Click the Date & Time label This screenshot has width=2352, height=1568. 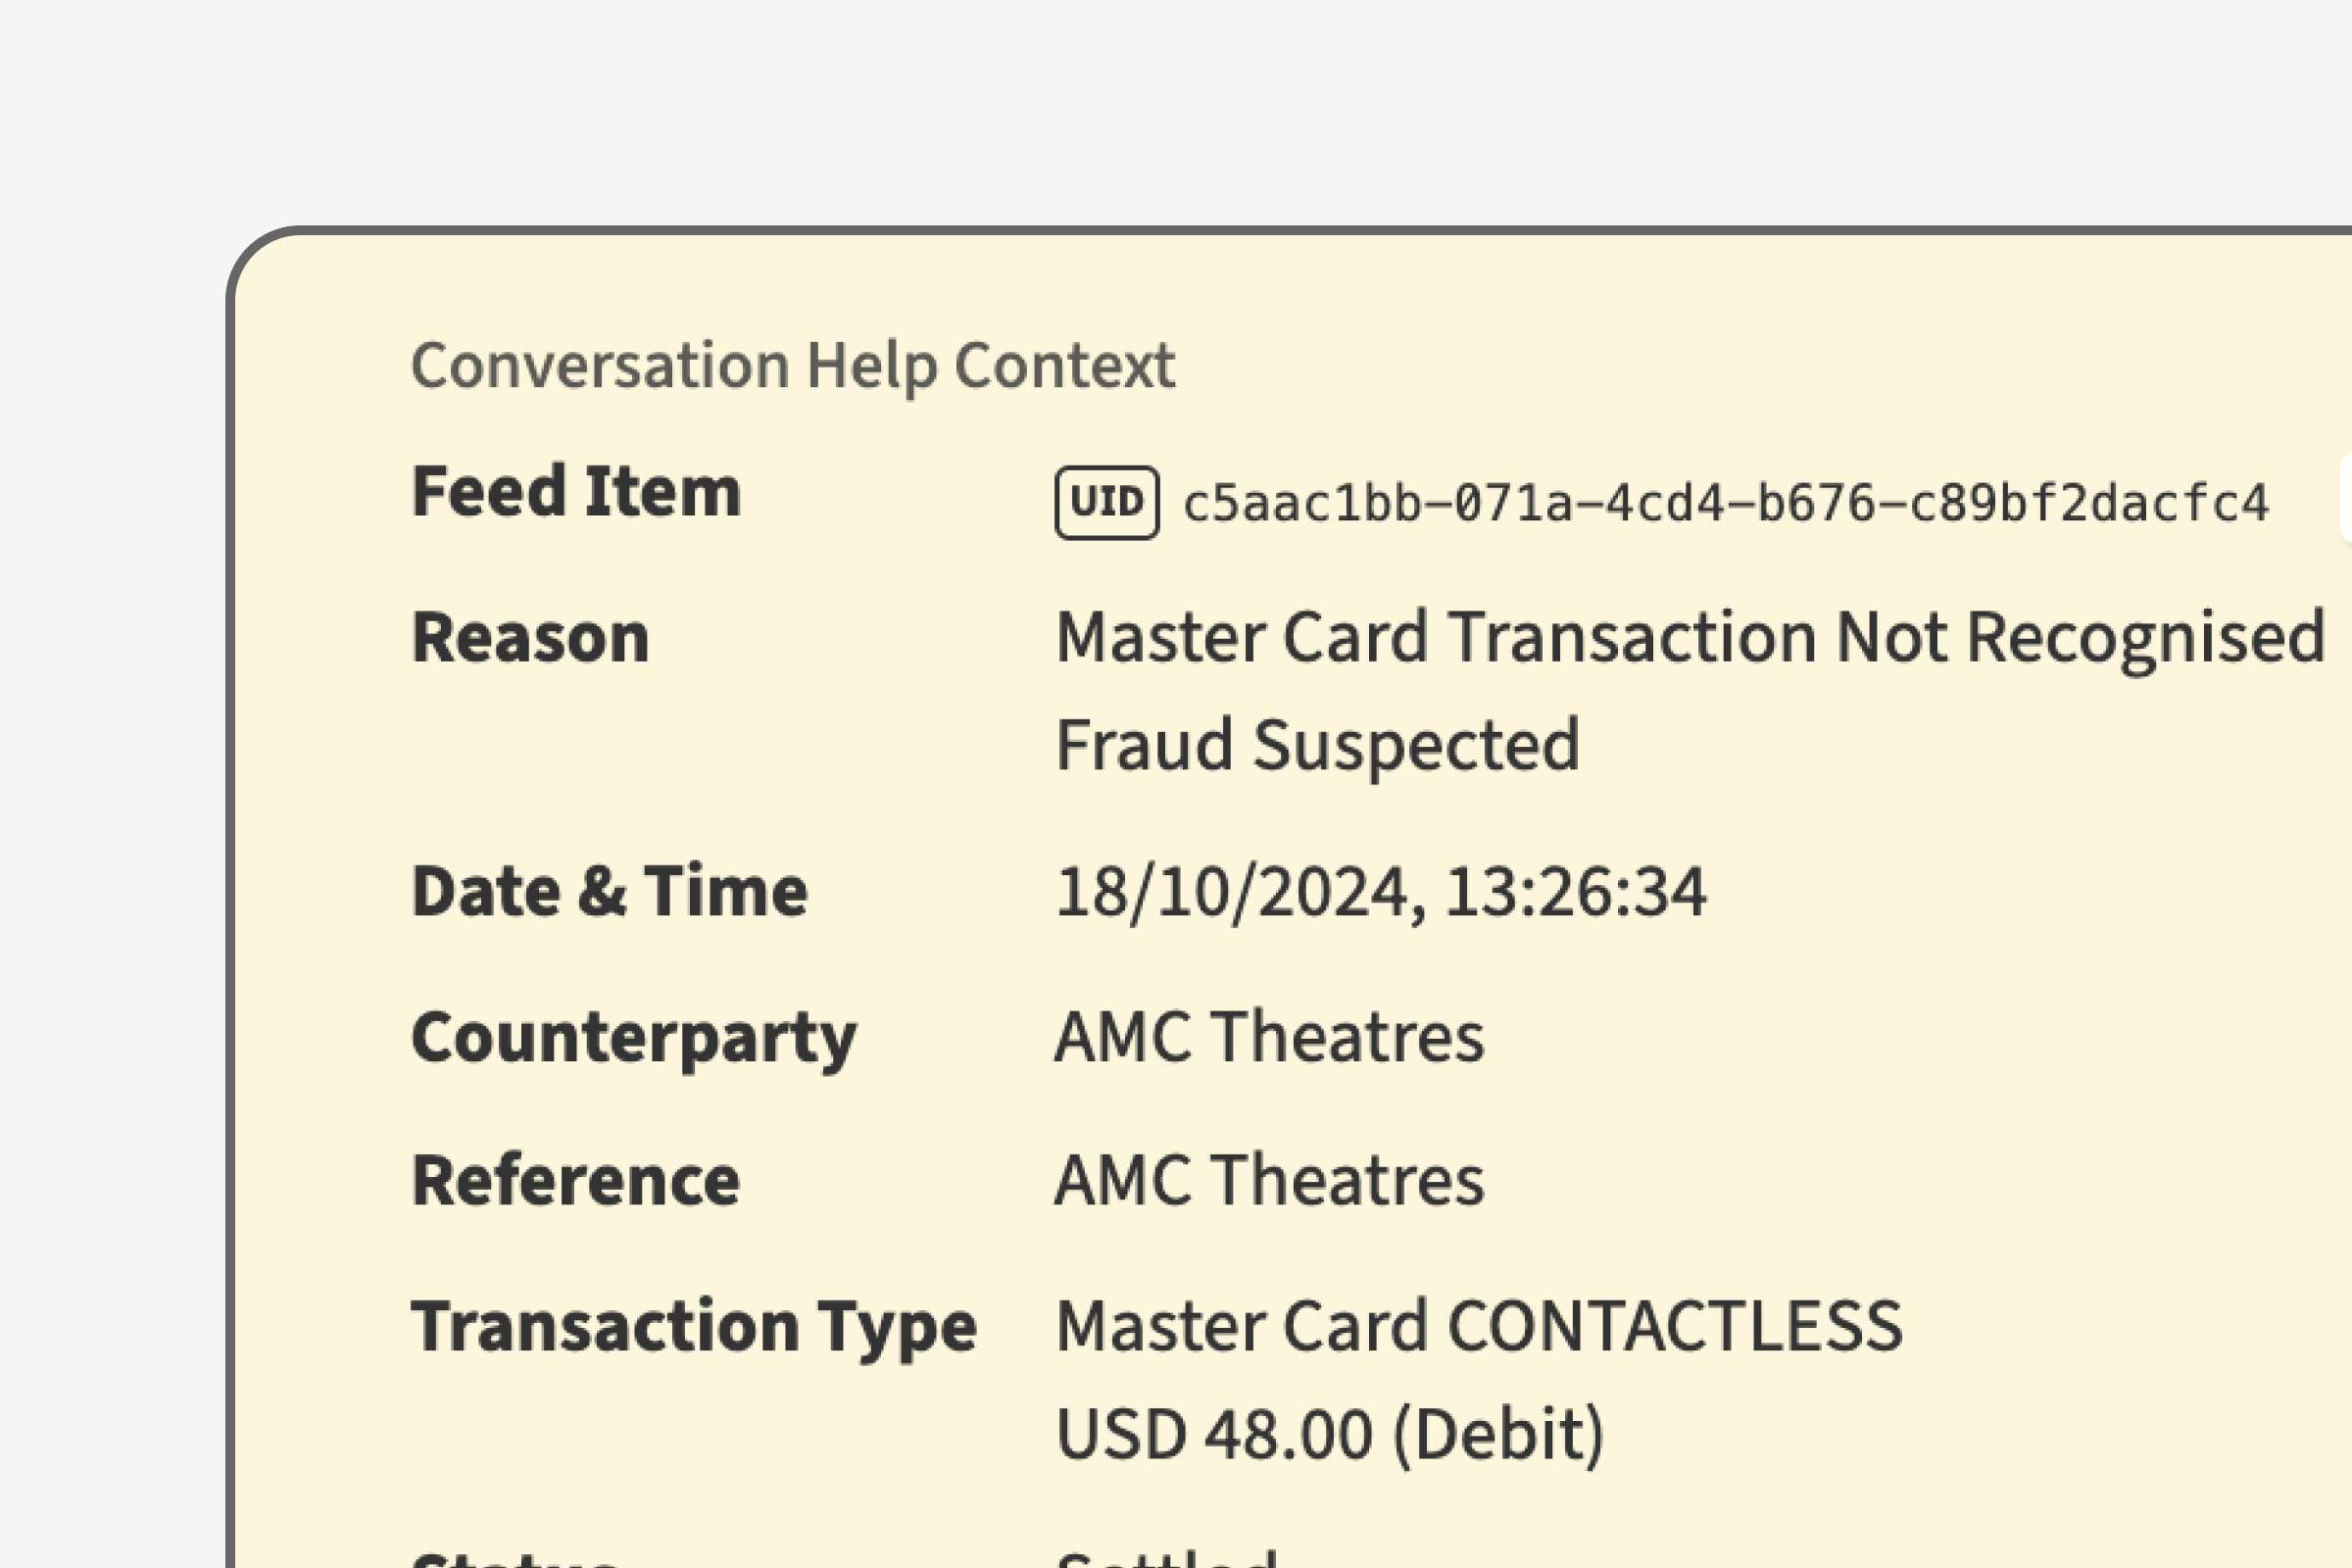pos(609,891)
